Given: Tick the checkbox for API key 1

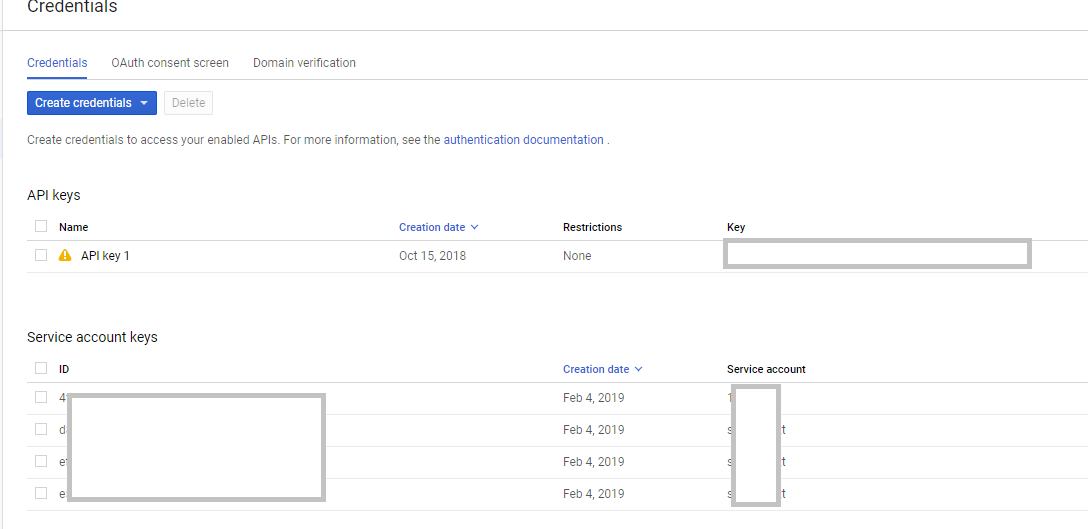Looking at the screenshot, I should (41, 255).
